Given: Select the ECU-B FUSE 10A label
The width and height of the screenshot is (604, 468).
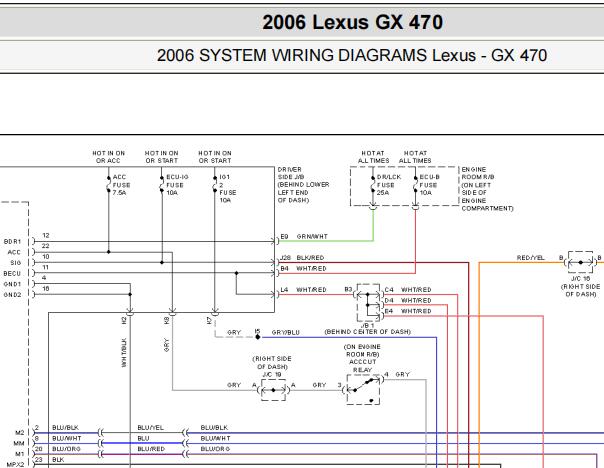Looking at the screenshot, I should tap(429, 185).
